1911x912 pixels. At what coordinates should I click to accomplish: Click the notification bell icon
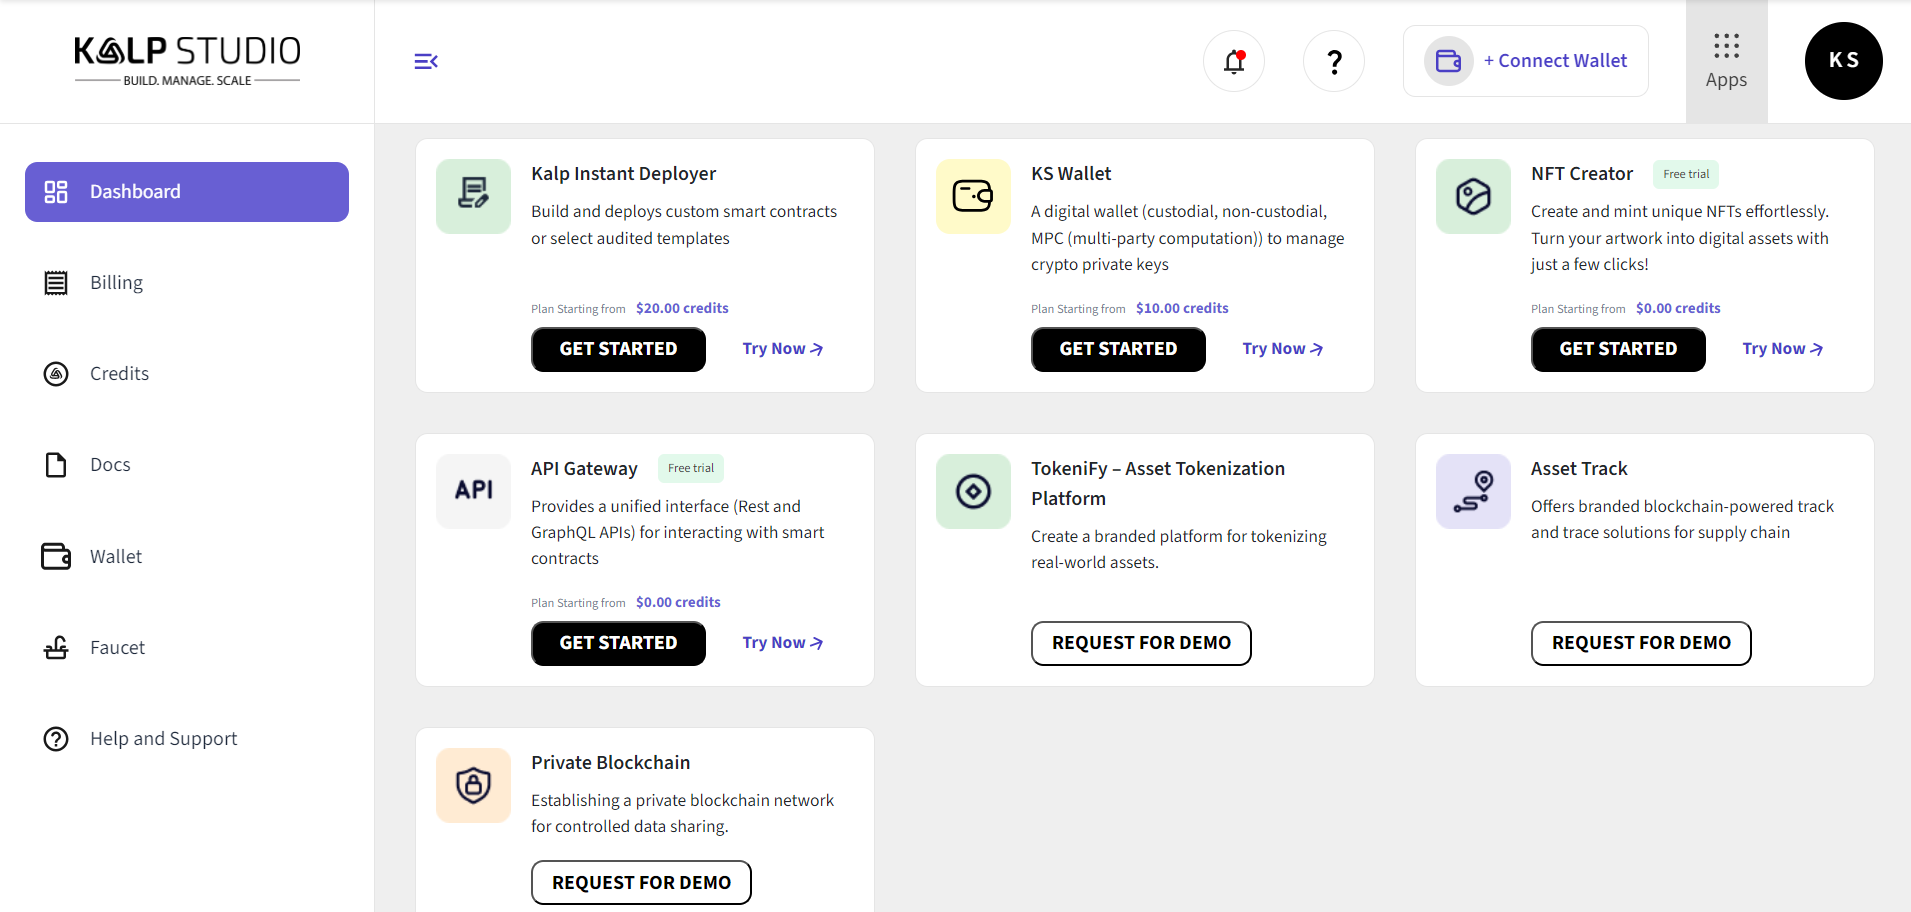click(x=1234, y=62)
